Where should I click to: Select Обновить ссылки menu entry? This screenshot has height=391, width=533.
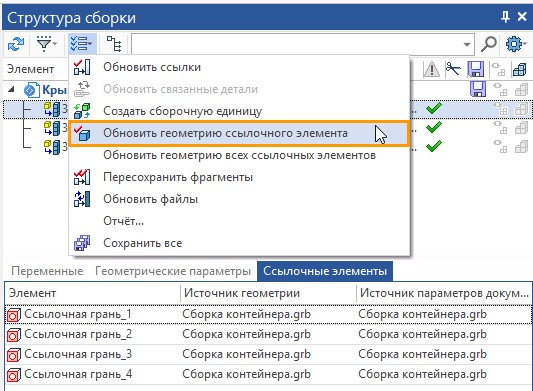coord(152,67)
